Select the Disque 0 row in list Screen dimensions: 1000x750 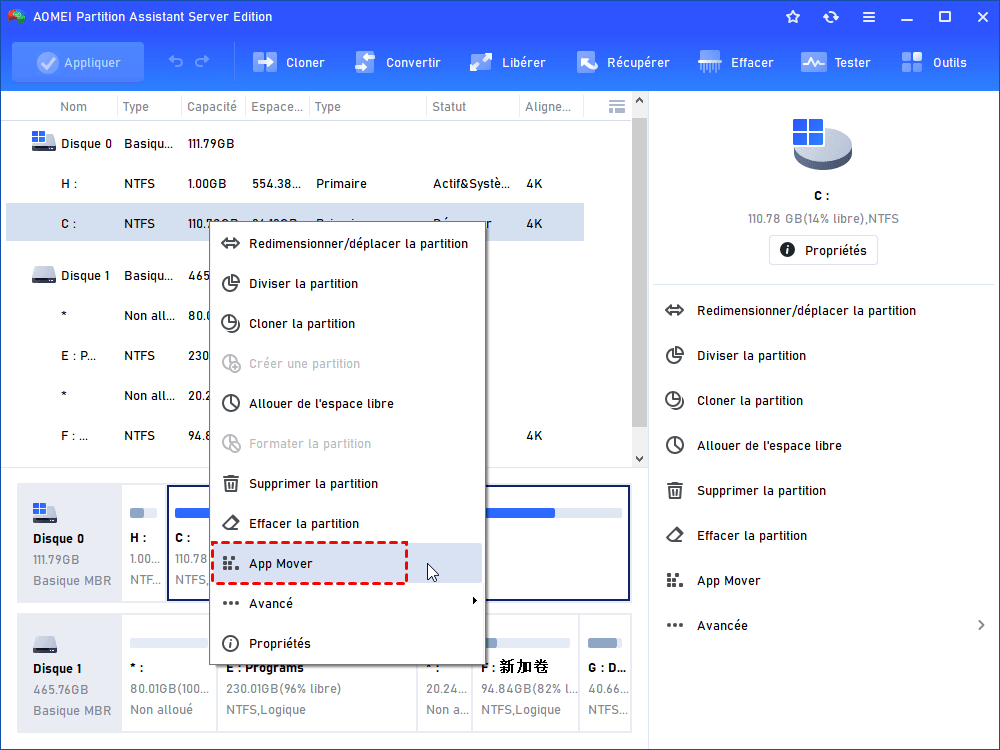295,143
